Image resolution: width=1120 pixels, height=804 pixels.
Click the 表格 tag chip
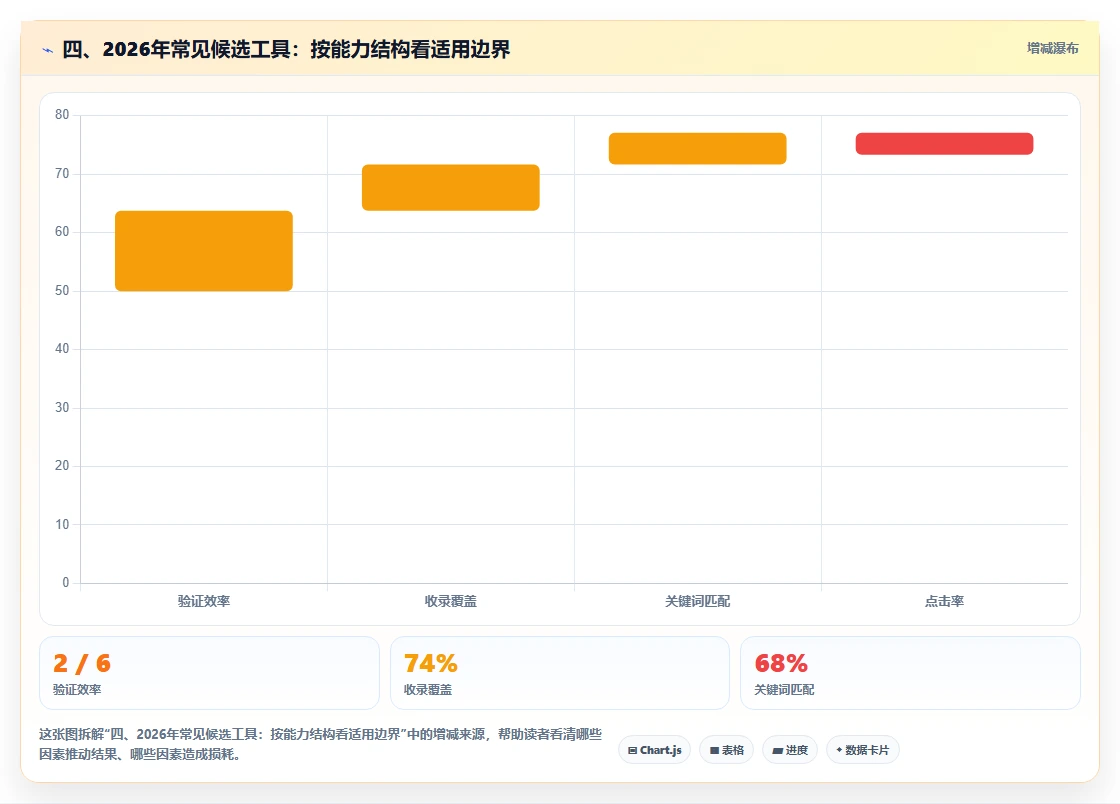pos(726,750)
